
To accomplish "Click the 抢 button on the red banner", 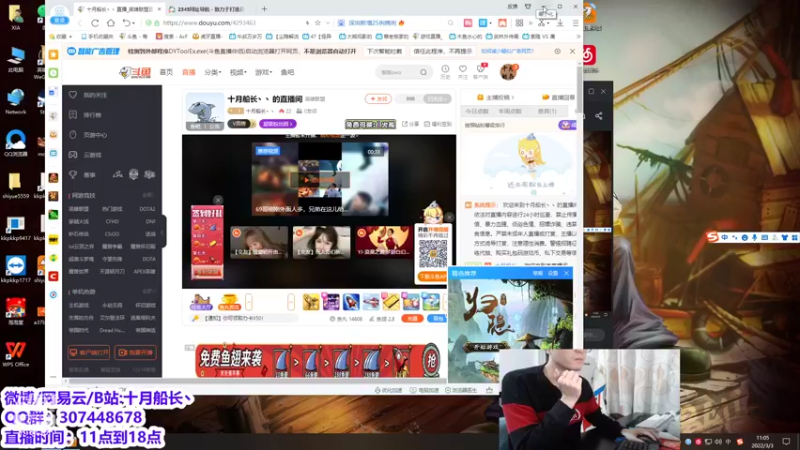I will coord(432,361).
